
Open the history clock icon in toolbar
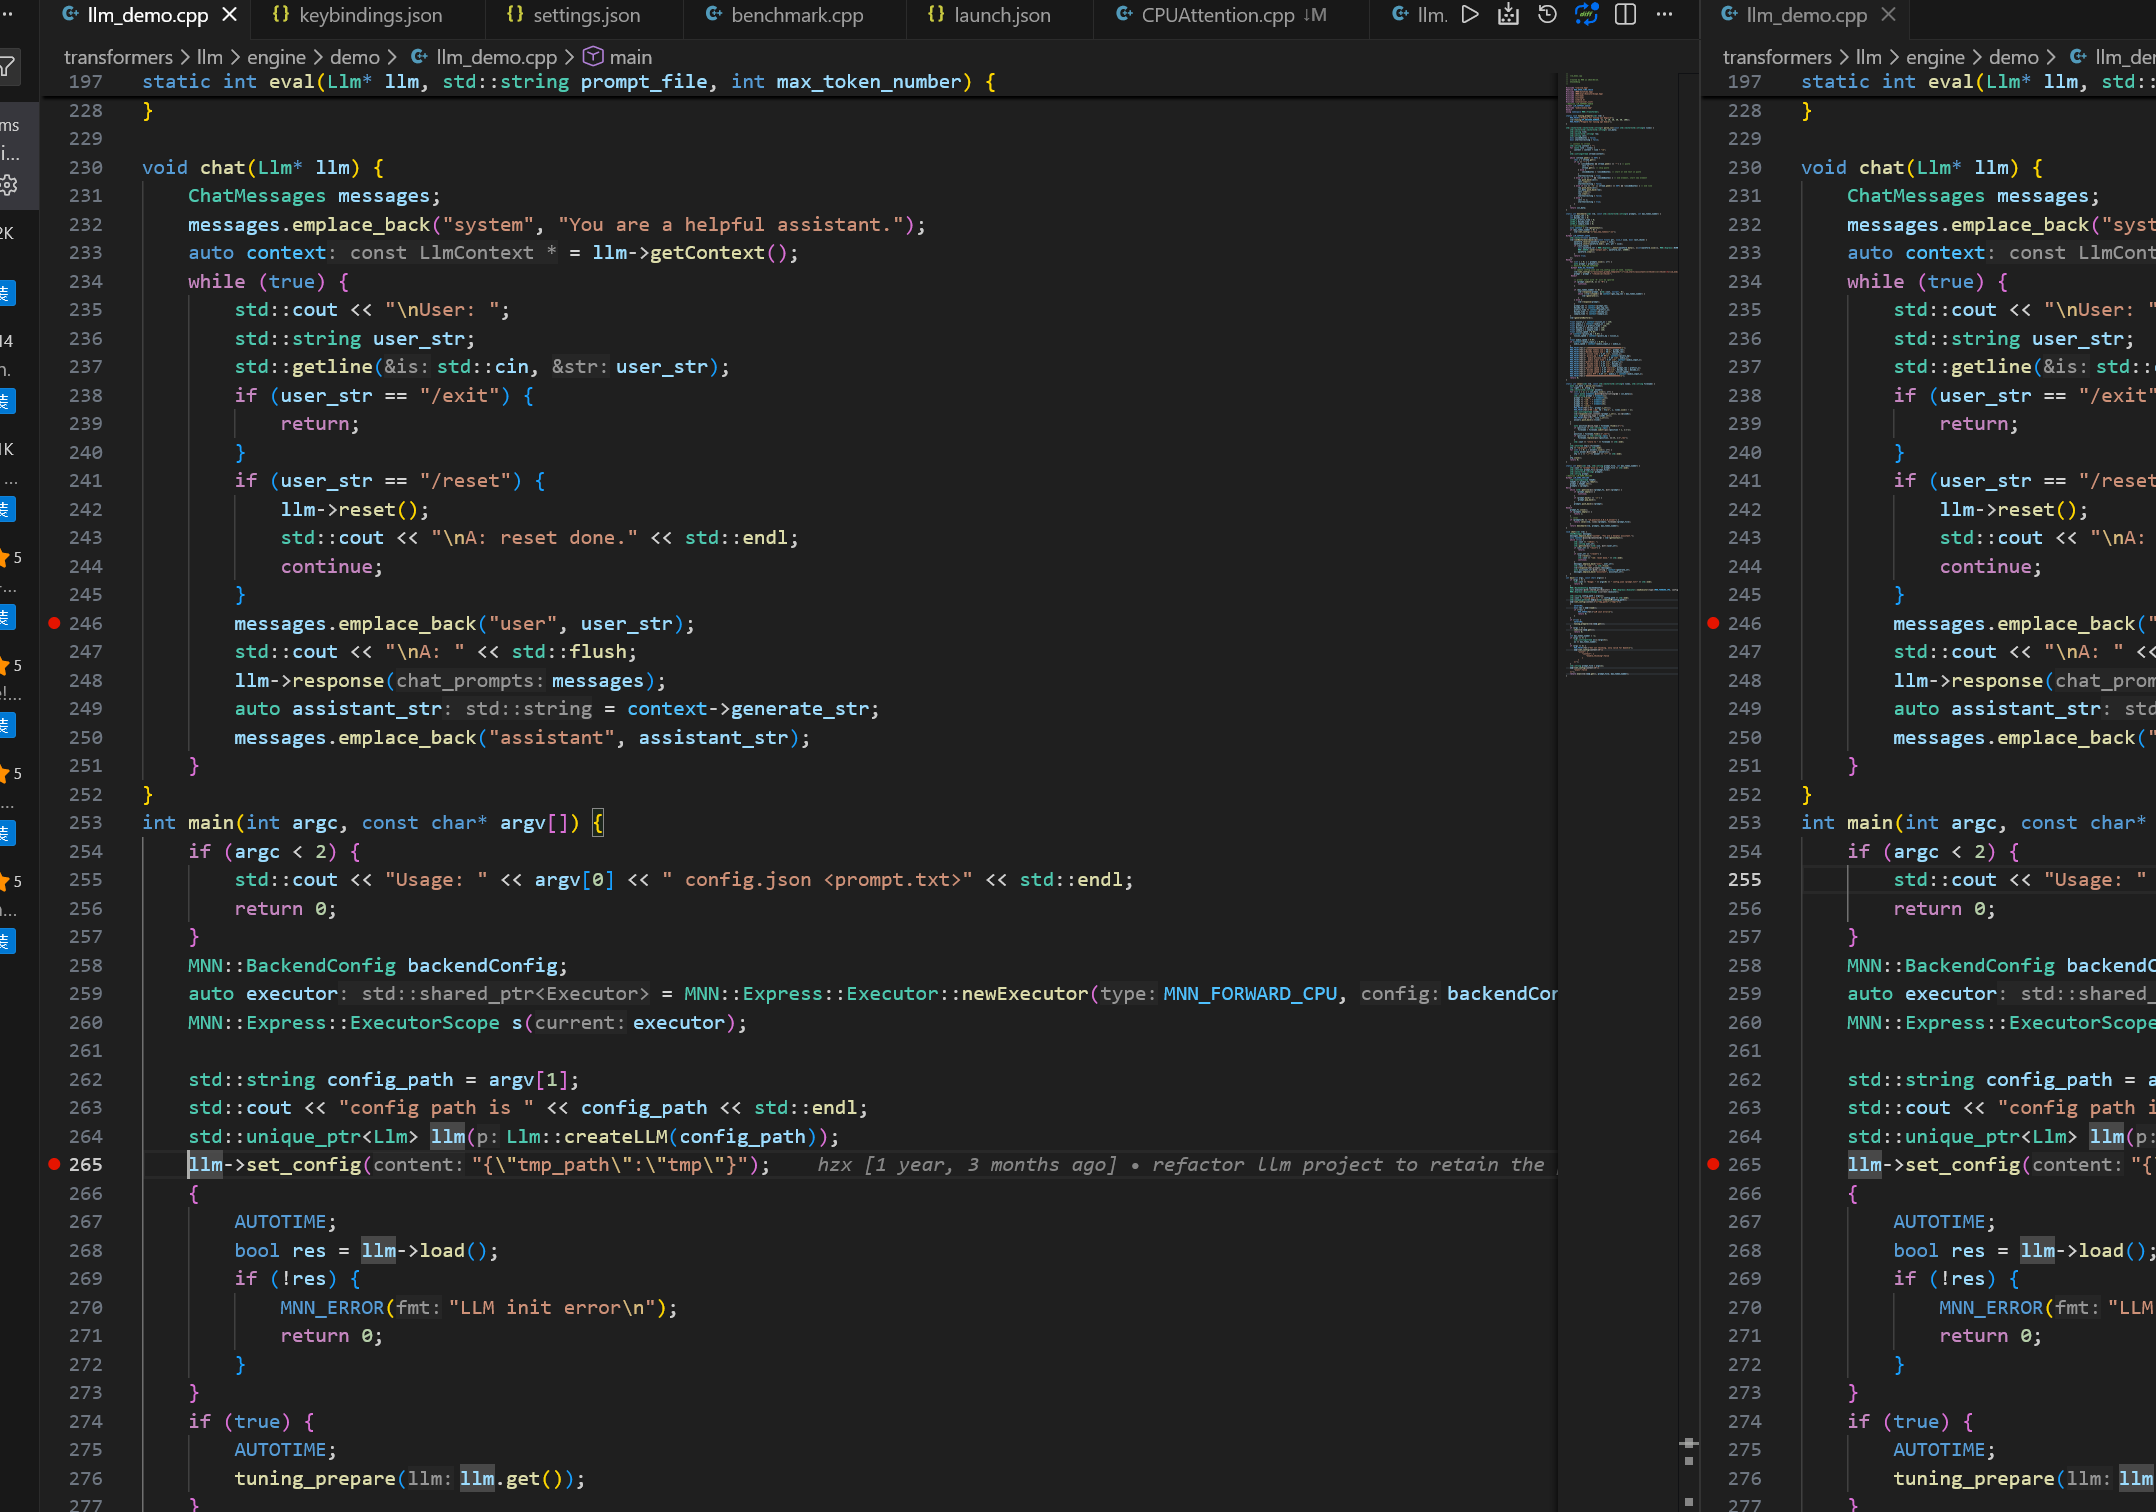click(1547, 15)
